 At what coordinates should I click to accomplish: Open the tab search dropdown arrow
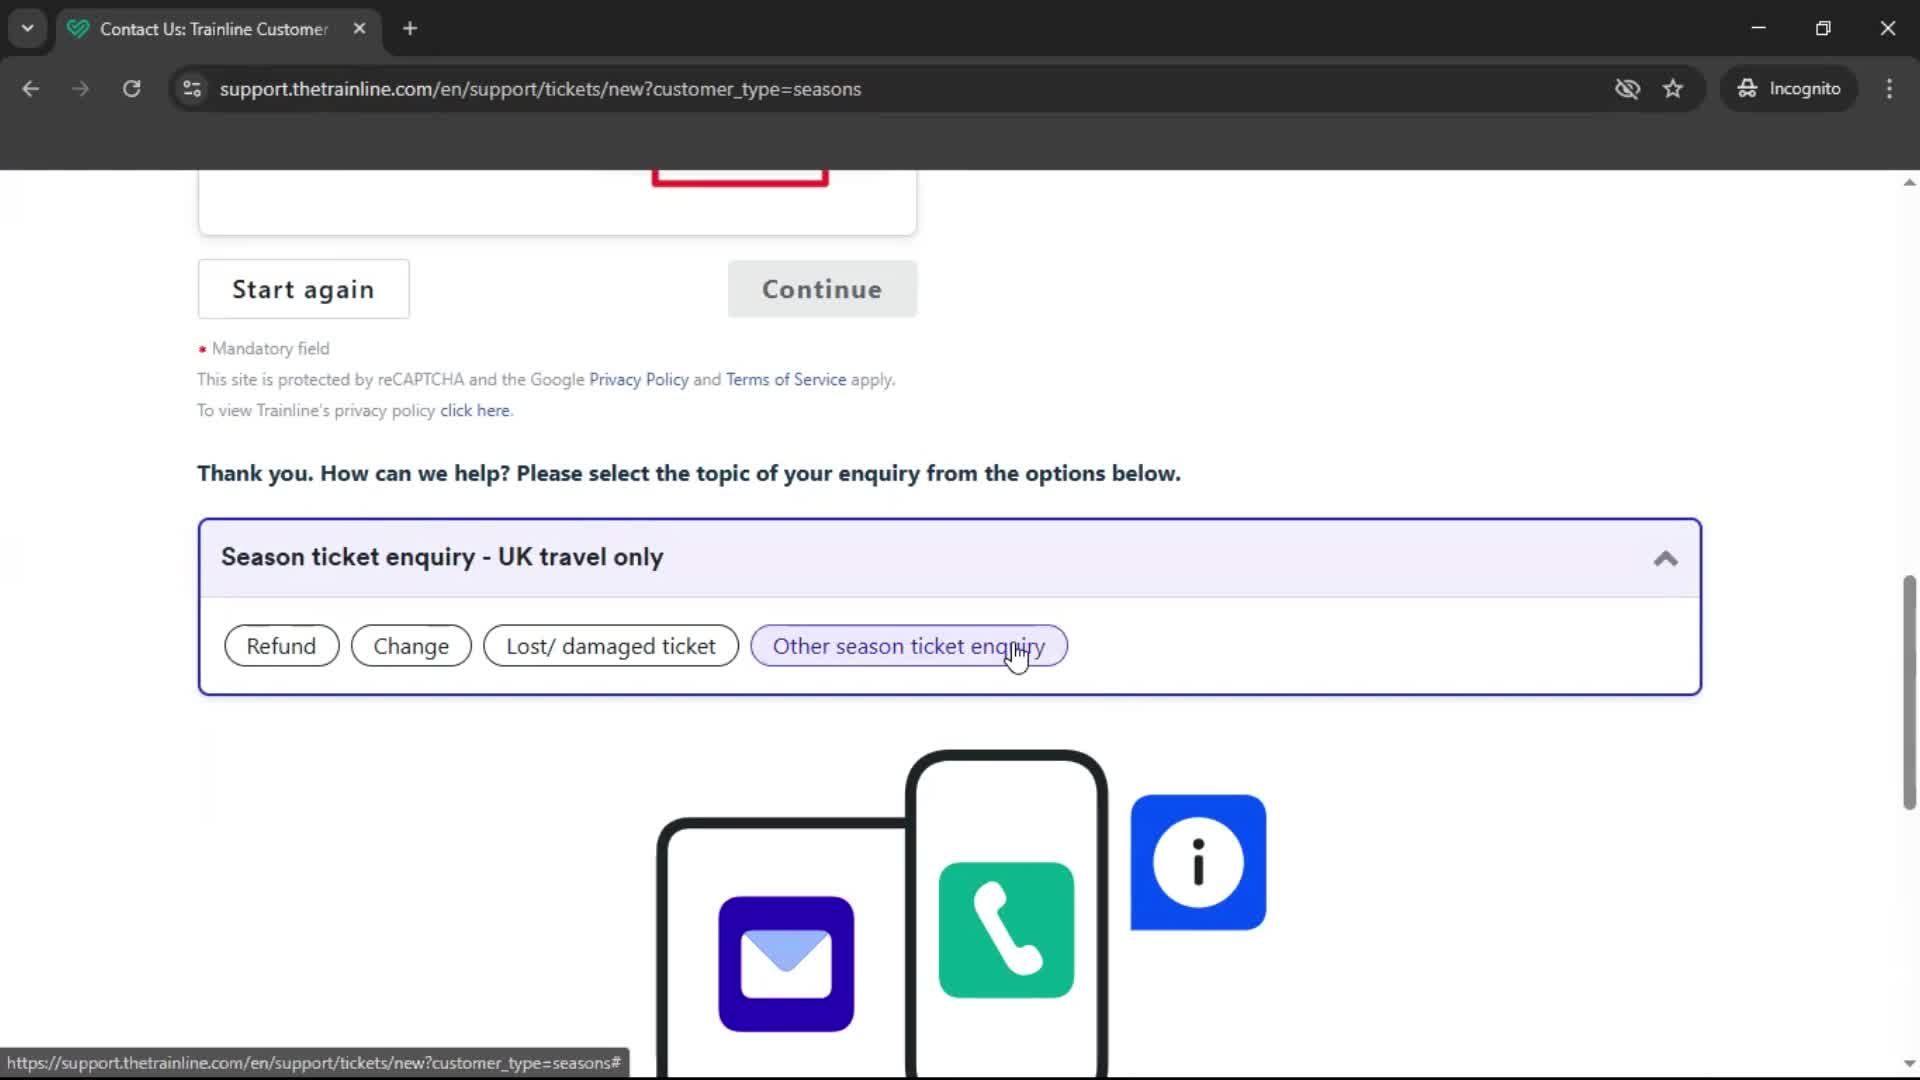27,28
